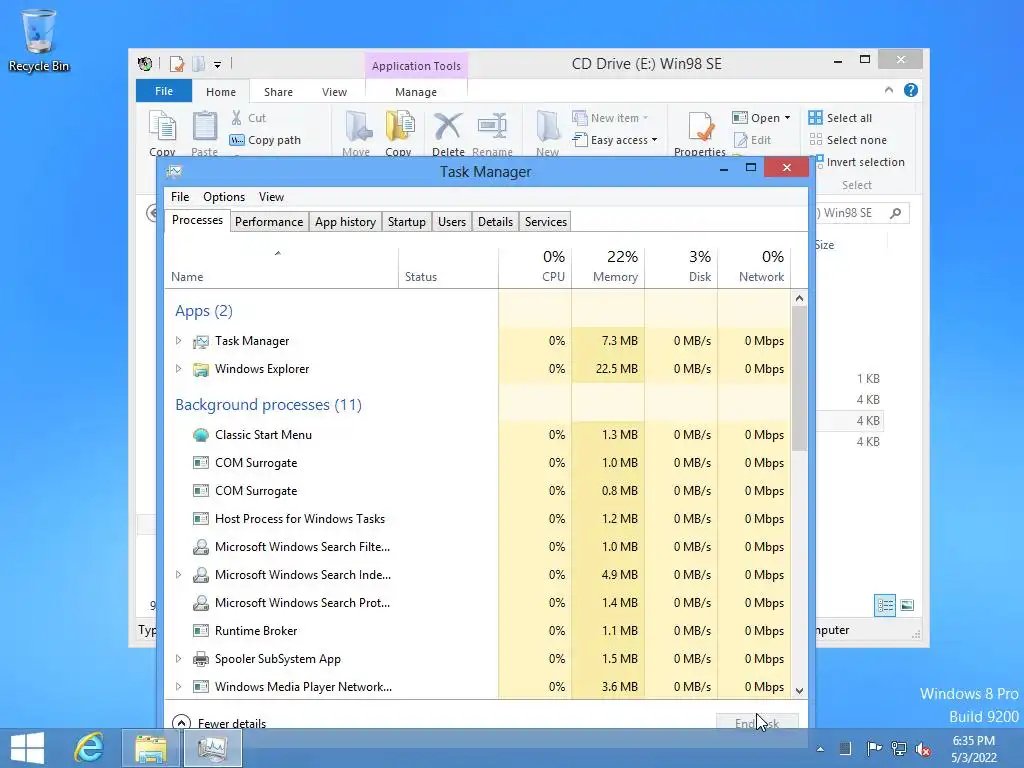Open the Users tab
The image size is (1024, 768).
[x=452, y=221]
